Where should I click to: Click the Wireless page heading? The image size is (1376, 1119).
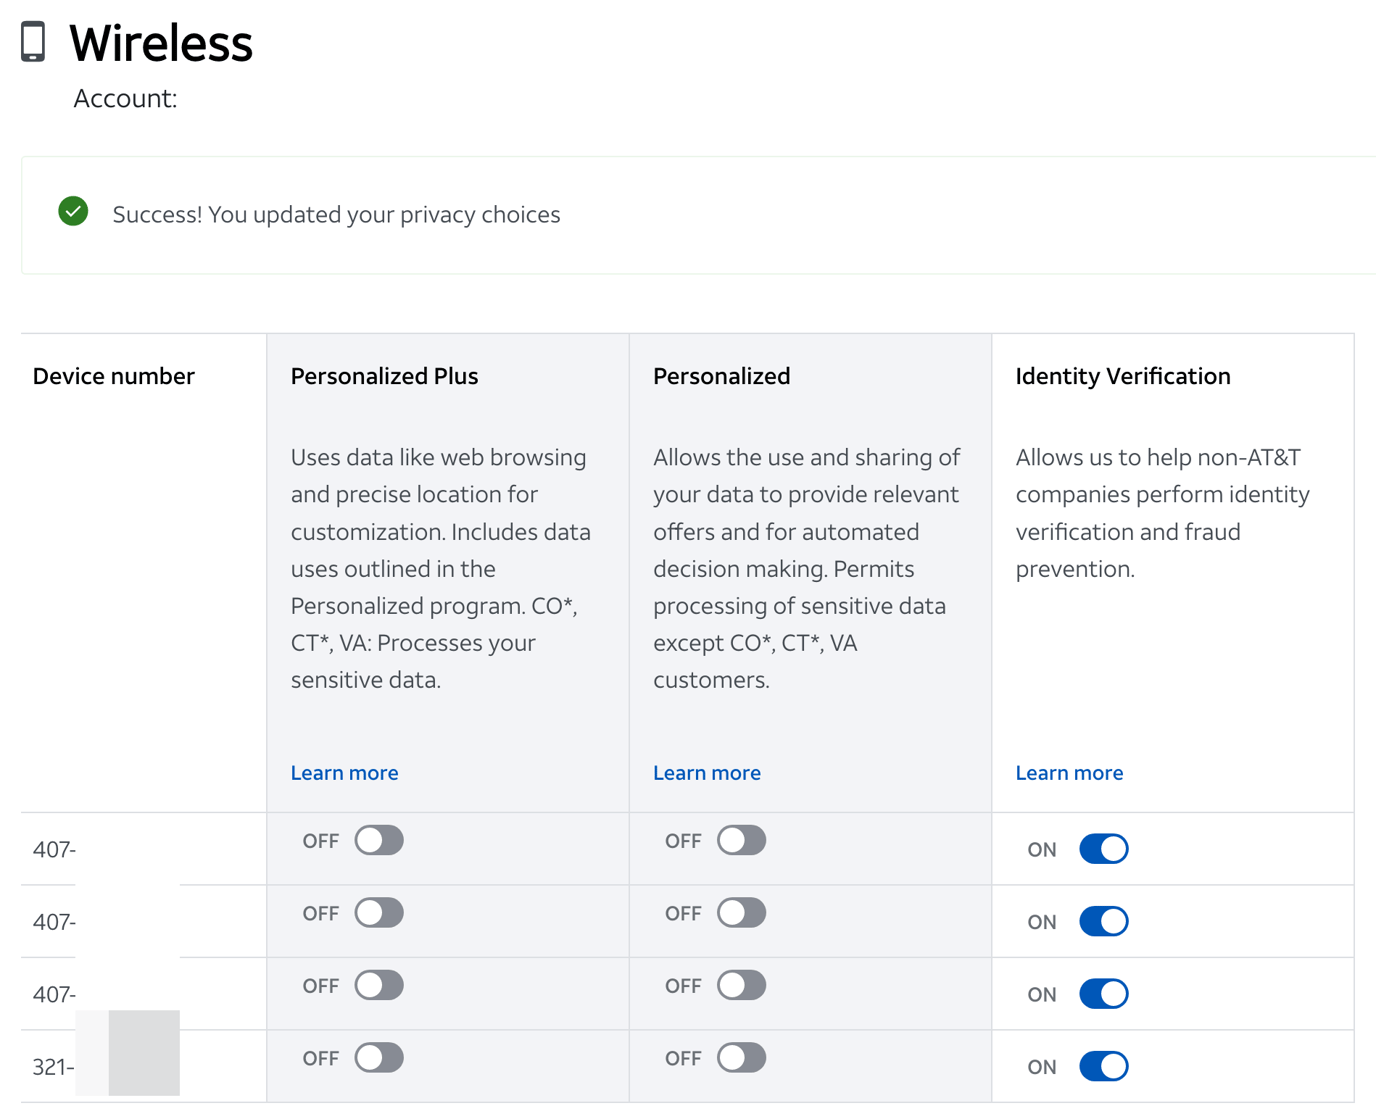click(161, 44)
